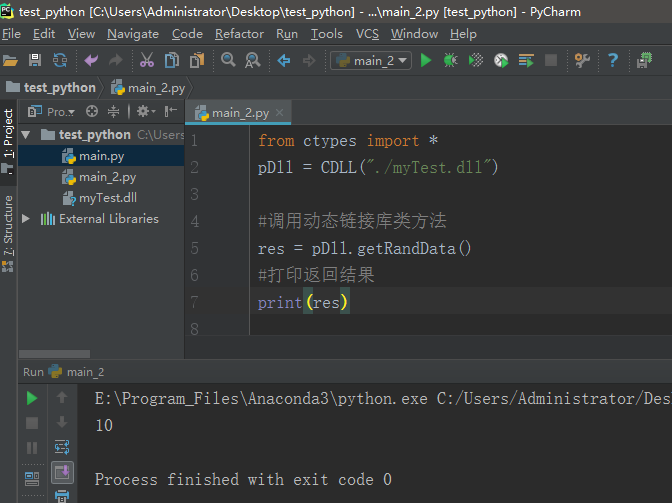Click the print icon in Run panel
The height and width of the screenshot is (503, 672).
click(x=62, y=497)
